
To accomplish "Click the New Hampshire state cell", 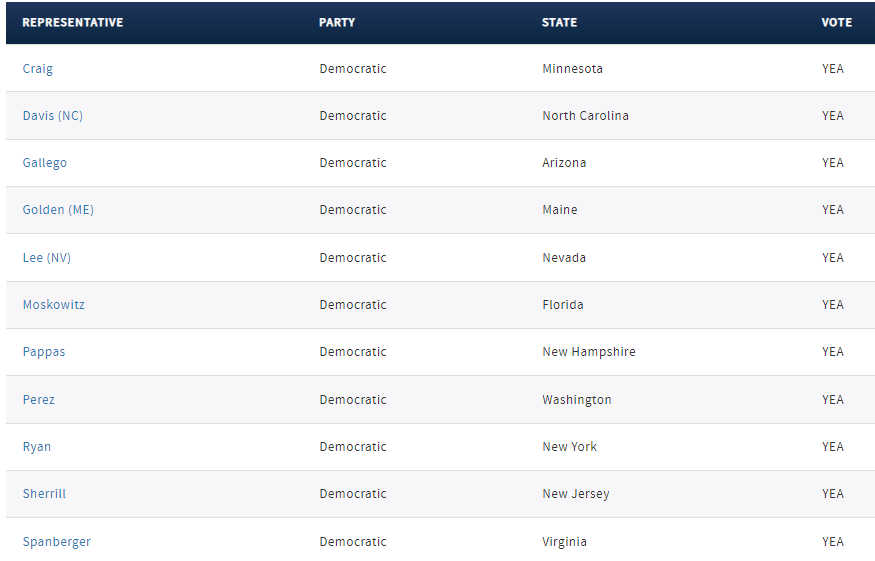I will [589, 352].
